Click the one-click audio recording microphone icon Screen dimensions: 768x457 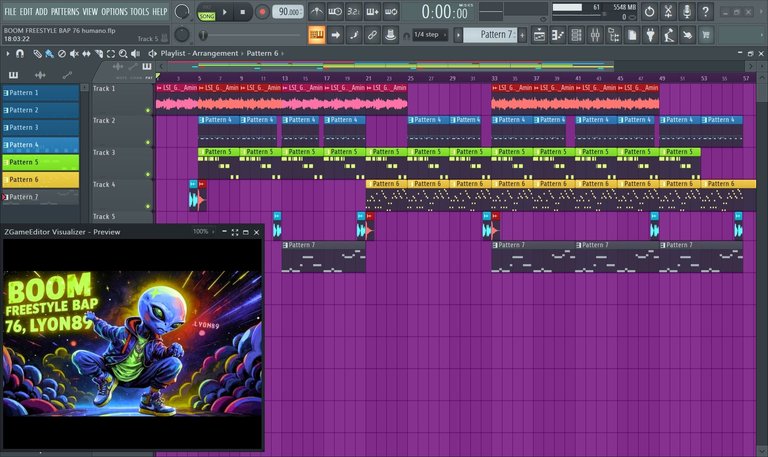[687, 11]
